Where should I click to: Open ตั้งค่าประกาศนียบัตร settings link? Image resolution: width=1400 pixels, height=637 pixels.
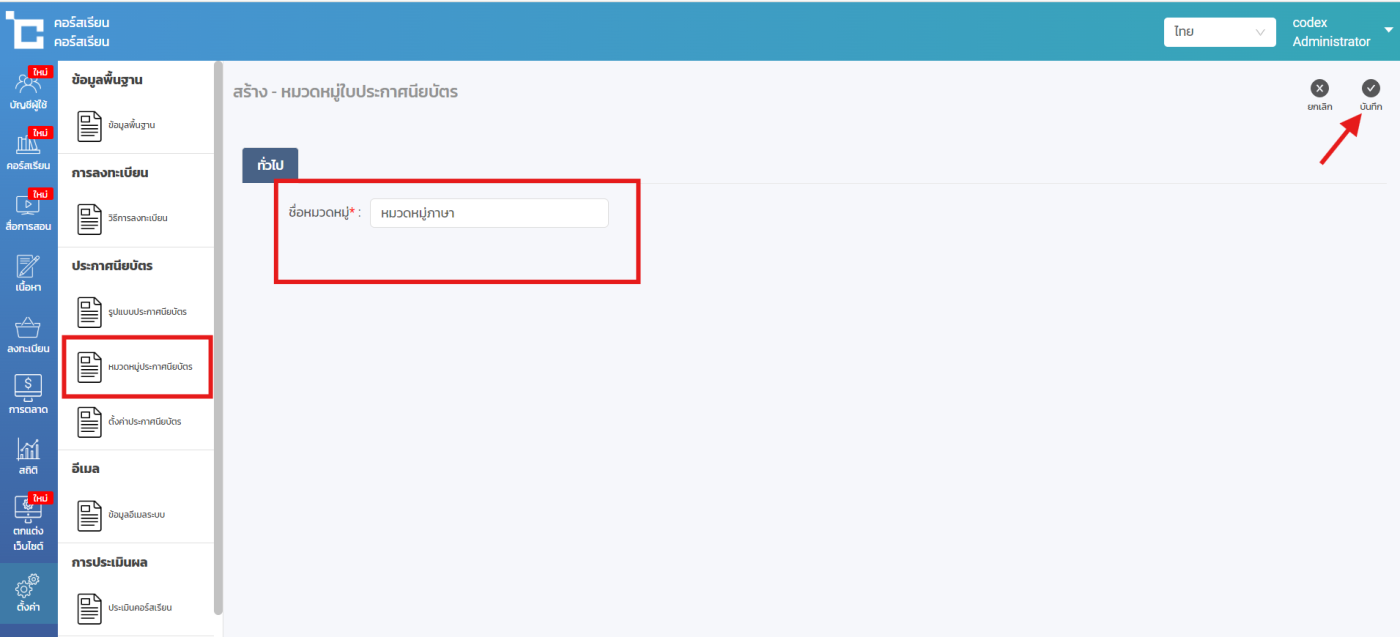tap(134, 422)
